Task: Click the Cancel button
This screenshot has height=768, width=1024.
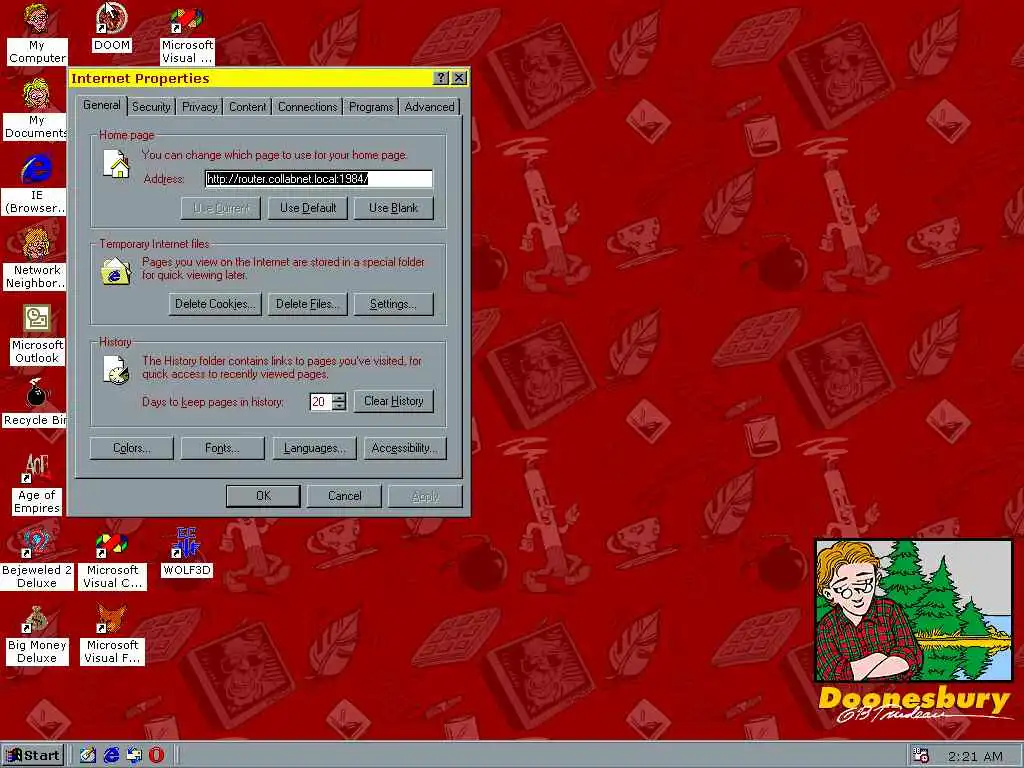Action: pyautogui.click(x=344, y=496)
